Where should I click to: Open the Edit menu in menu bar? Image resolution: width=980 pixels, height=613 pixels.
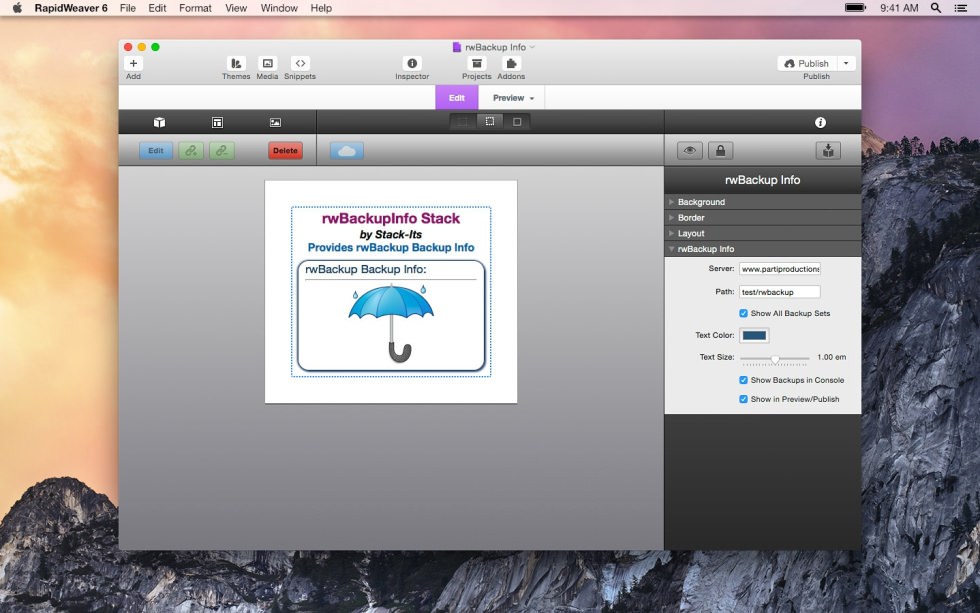click(x=157, y=8)
